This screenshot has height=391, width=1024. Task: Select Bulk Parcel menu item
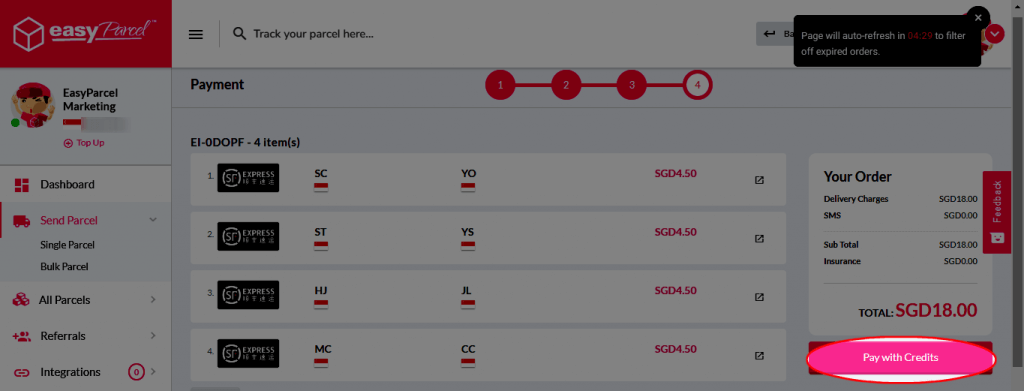point(64,267)
